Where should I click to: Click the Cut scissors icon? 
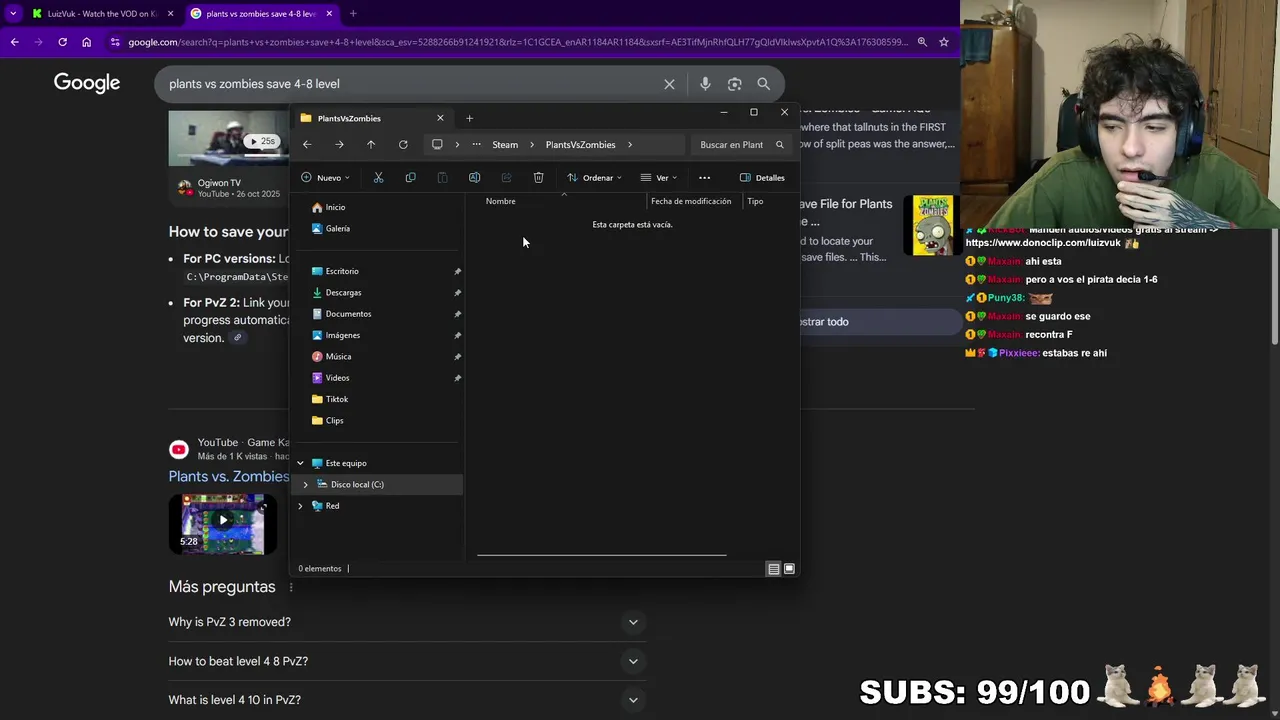378,178
